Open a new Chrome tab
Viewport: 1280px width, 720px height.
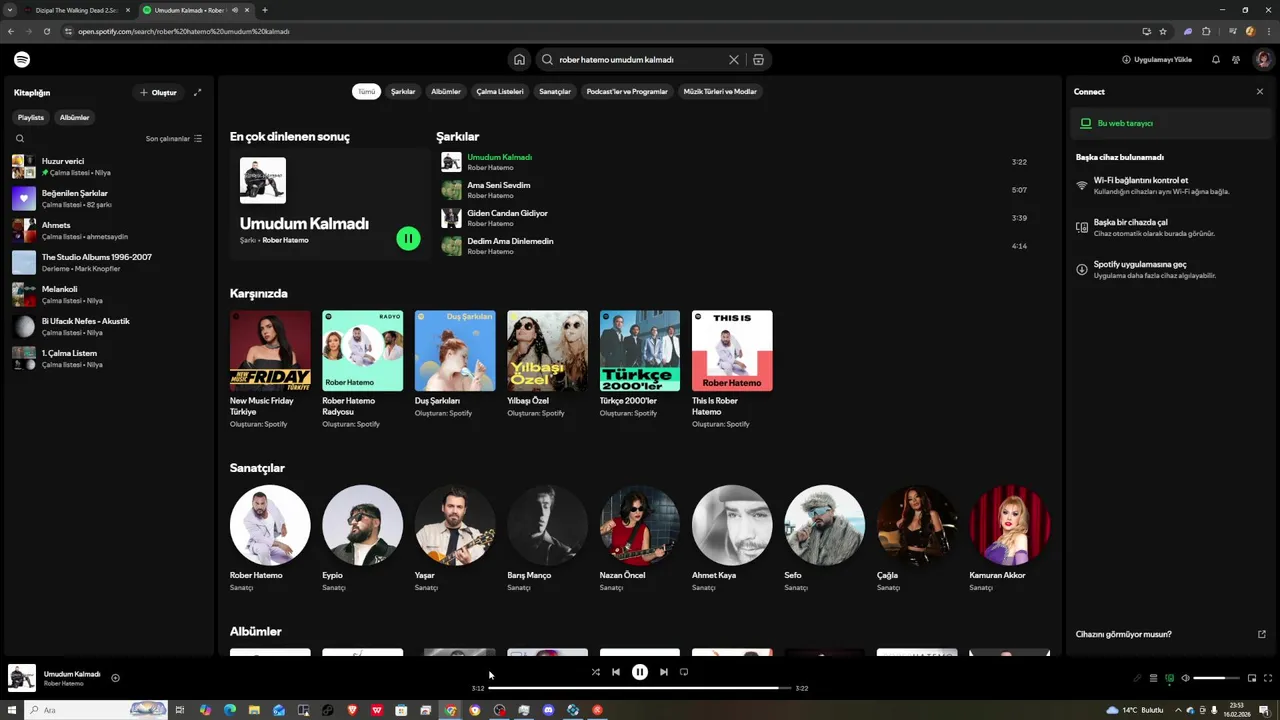coord(264,10)
